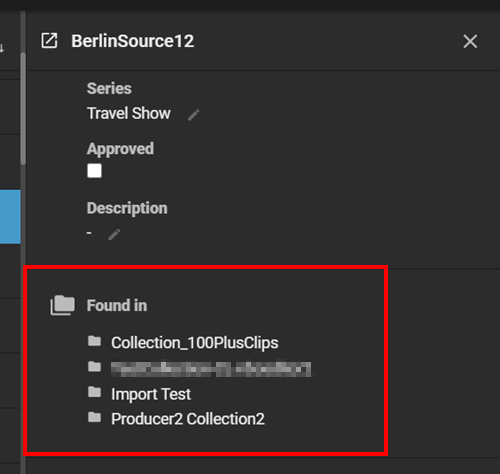500x474 pixels.
Task: Click the Travel Show series value
Action: [x=129, y=113]
